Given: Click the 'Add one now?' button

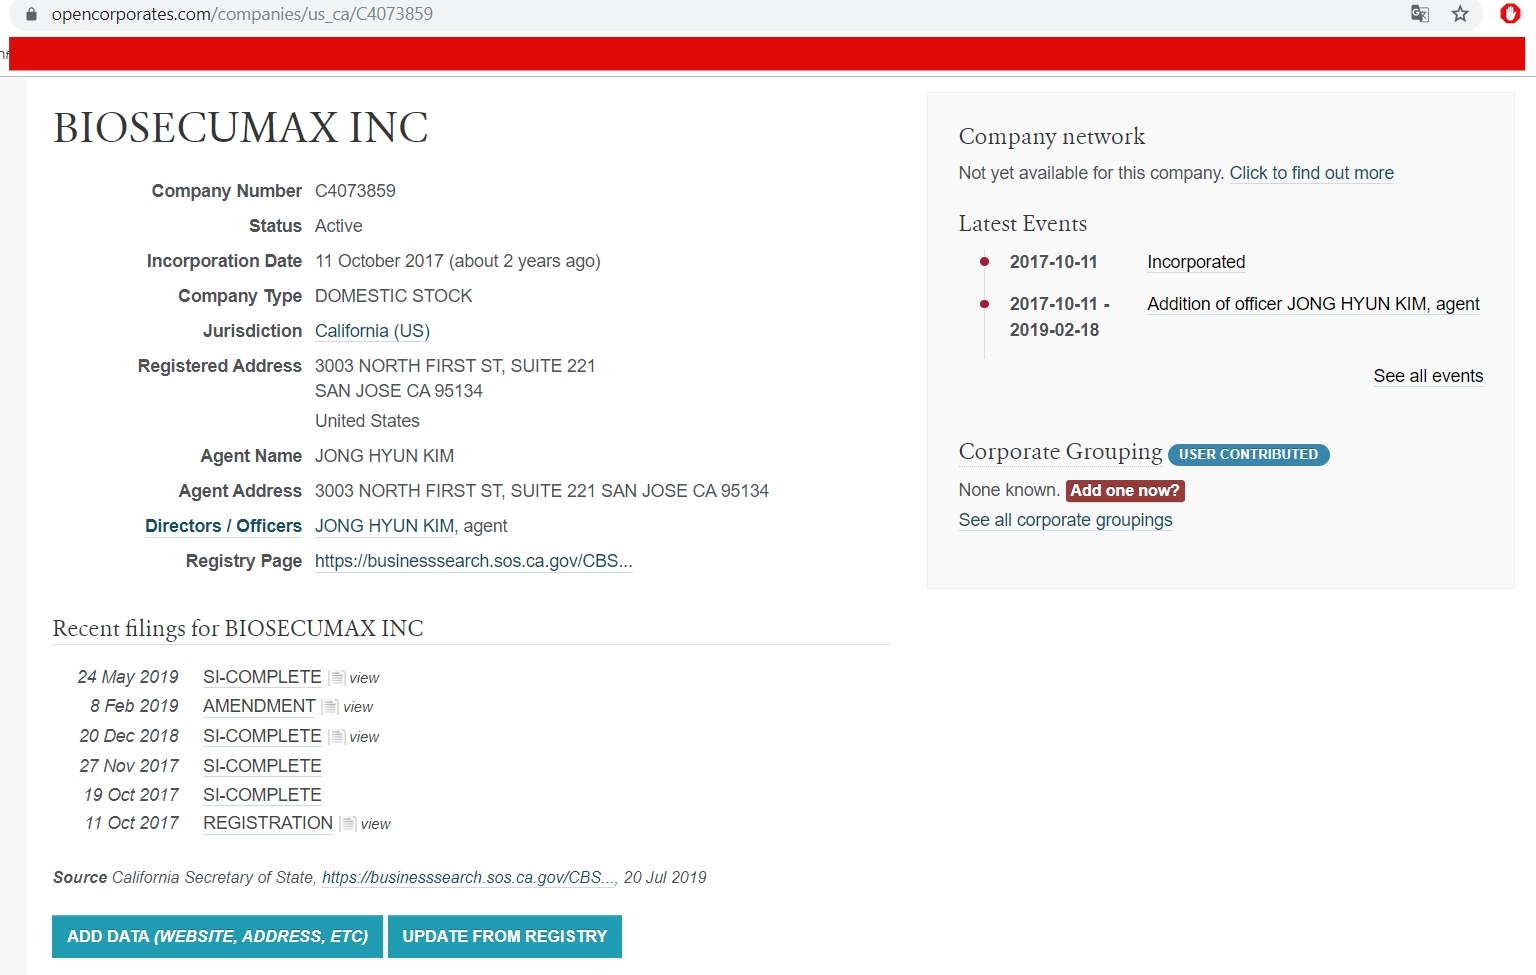Looking at the screenshot, I should click(x=1124, y=490).
